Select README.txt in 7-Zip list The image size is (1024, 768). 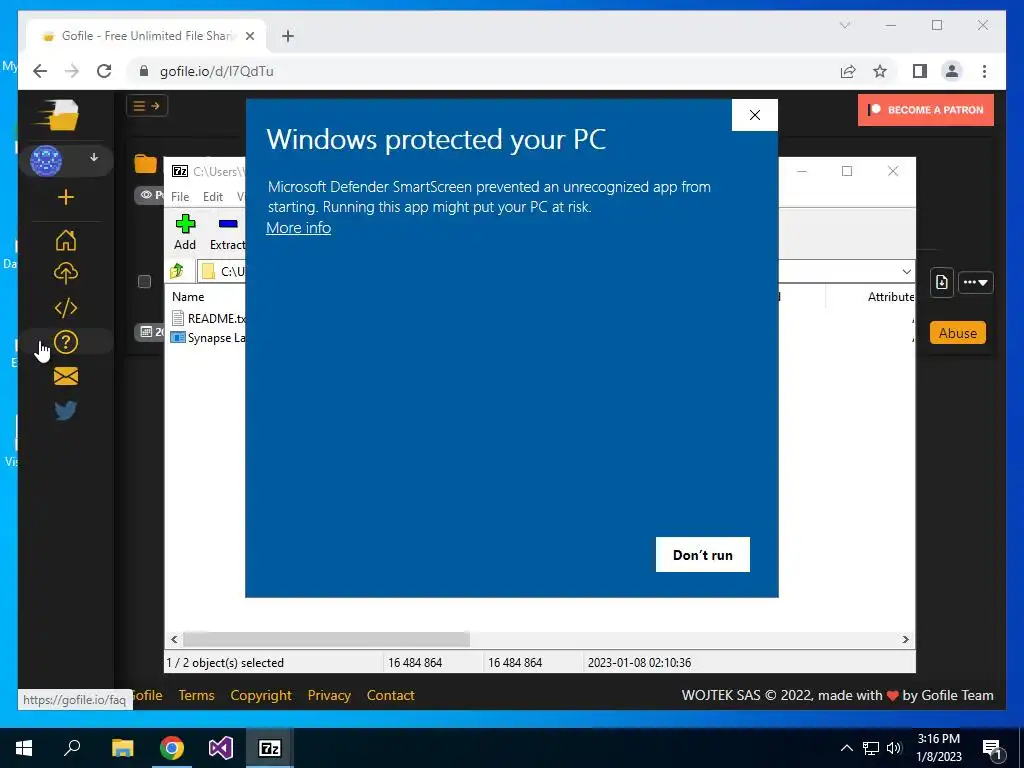(x=216, y=318)
